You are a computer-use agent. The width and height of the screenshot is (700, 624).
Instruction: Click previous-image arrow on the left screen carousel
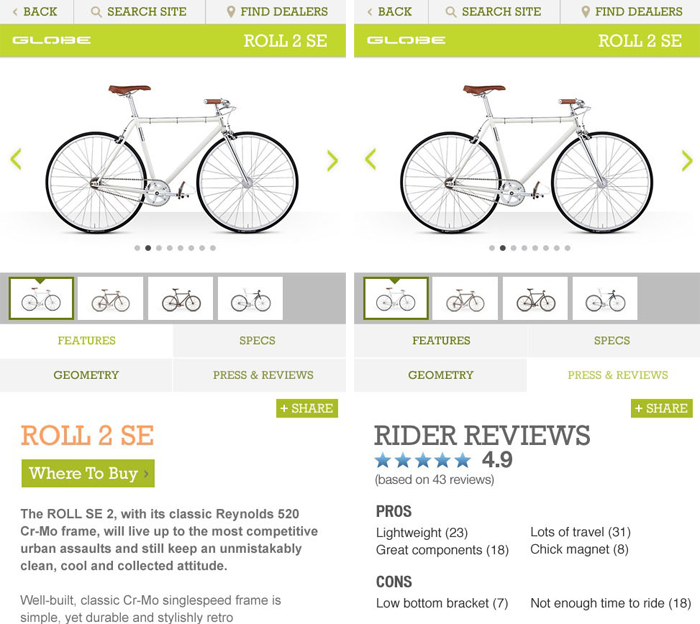click(x=16, y=159)
